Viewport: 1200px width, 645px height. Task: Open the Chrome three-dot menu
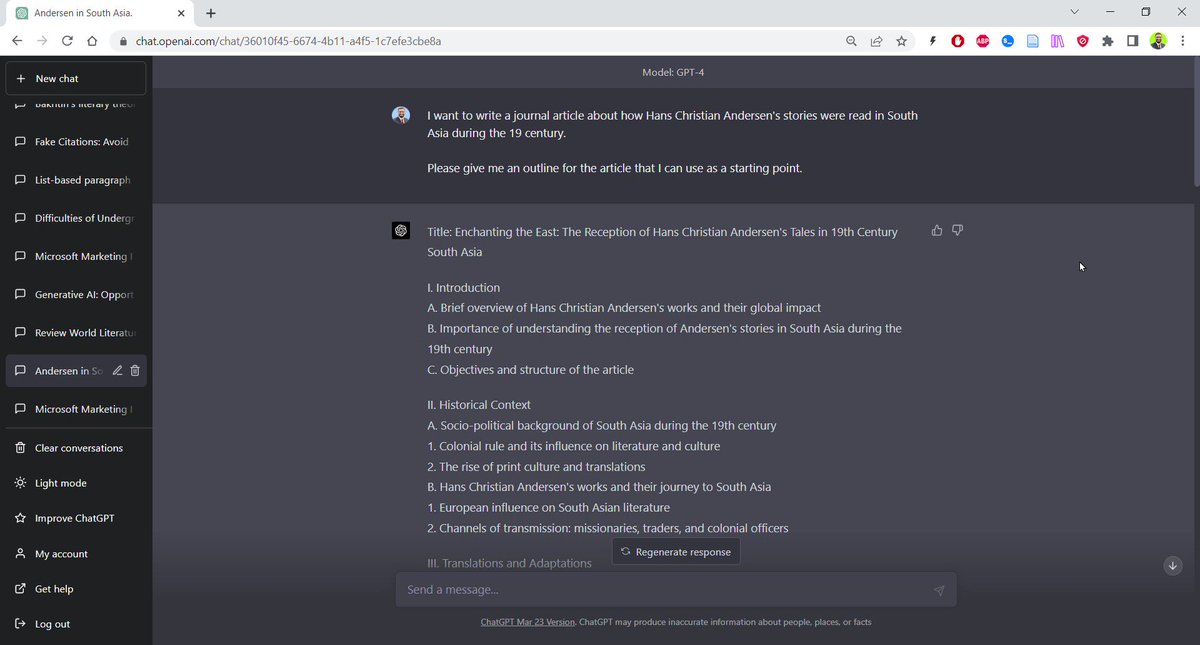pos(1183,42)
